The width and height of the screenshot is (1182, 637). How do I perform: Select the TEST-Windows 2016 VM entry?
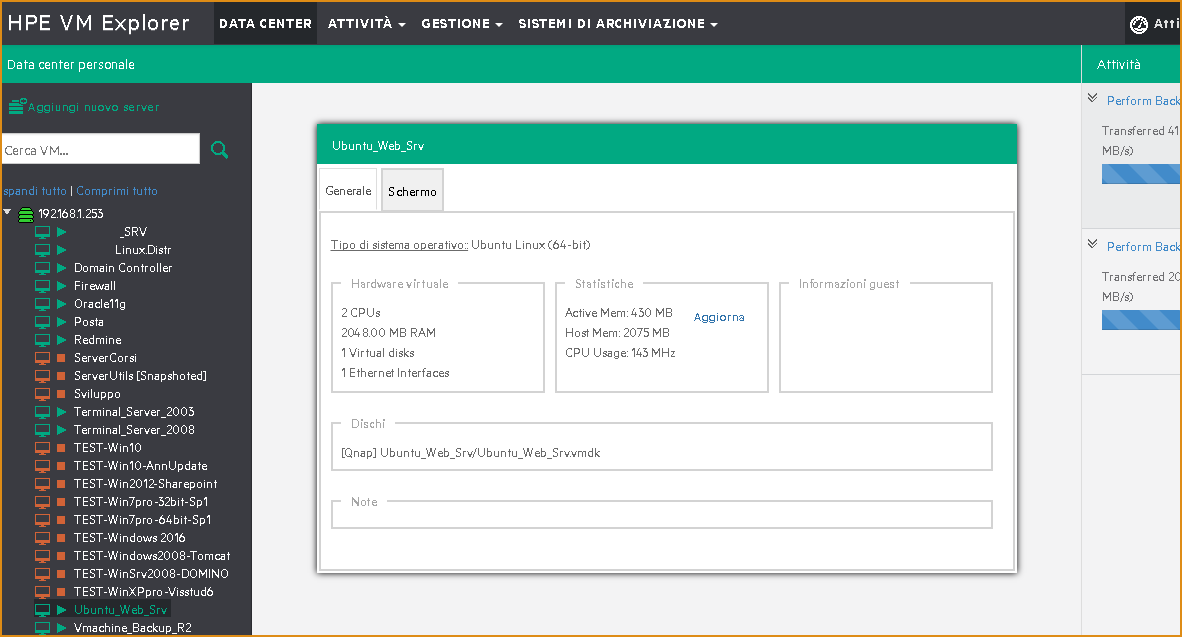click(x=130, y=537)
